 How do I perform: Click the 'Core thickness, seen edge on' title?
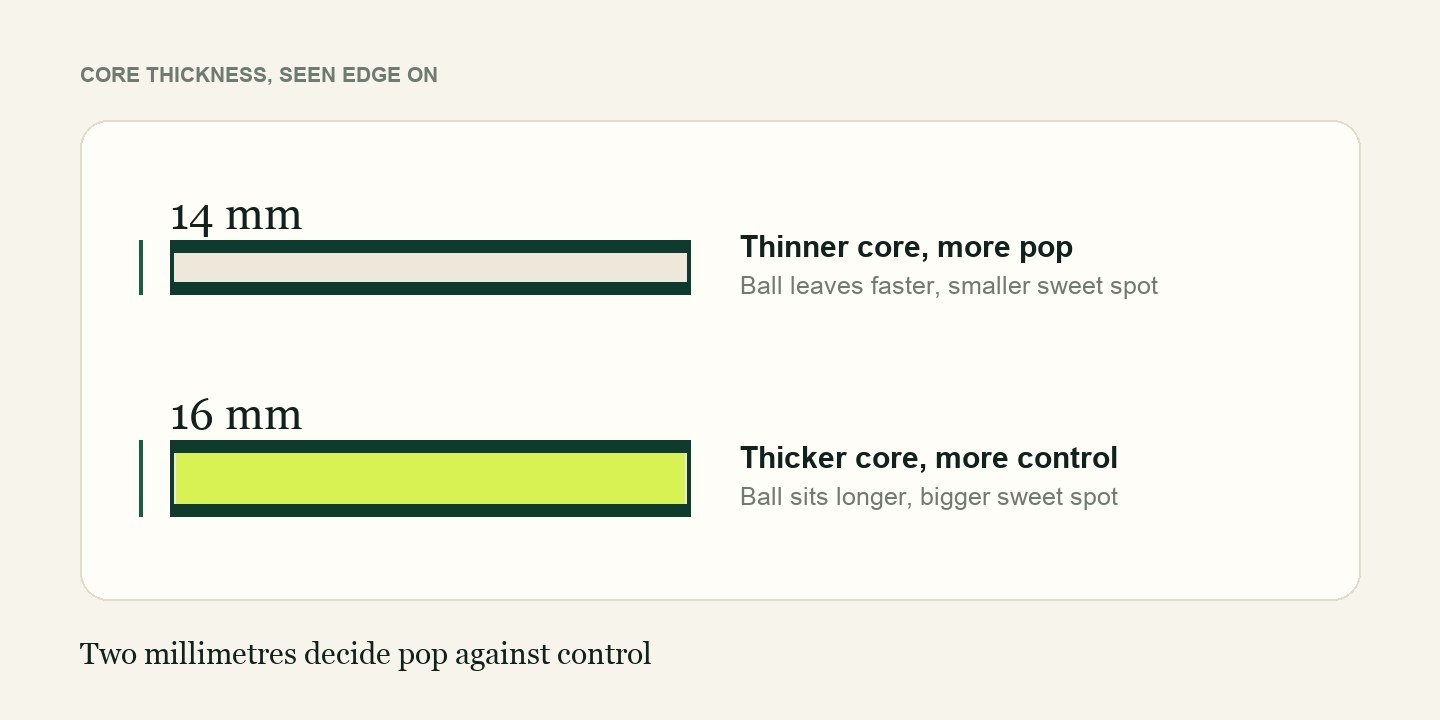[x=259, y=75]
